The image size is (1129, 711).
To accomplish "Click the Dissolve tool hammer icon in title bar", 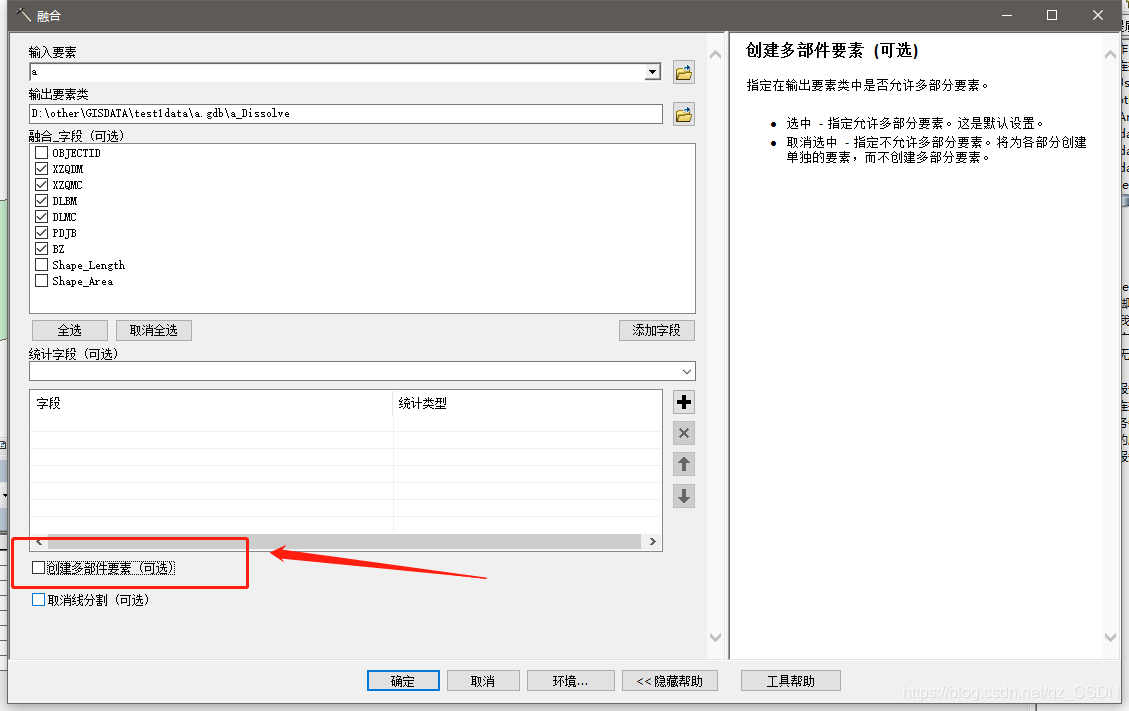I will (23, 14).
